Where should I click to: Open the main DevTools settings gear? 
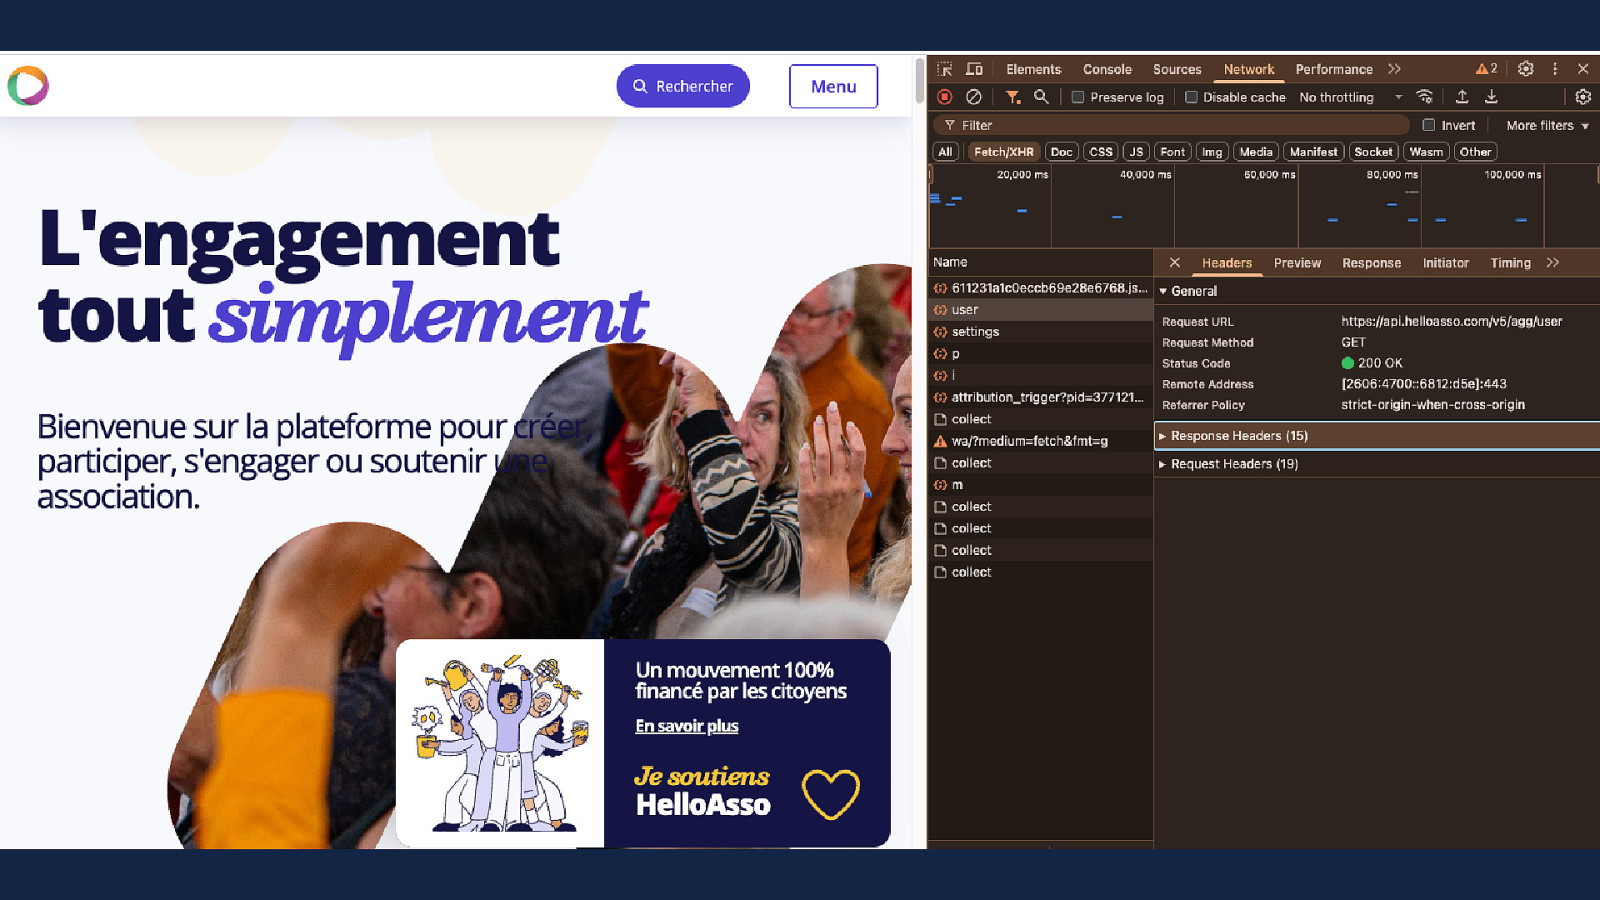coord(1525,69)
